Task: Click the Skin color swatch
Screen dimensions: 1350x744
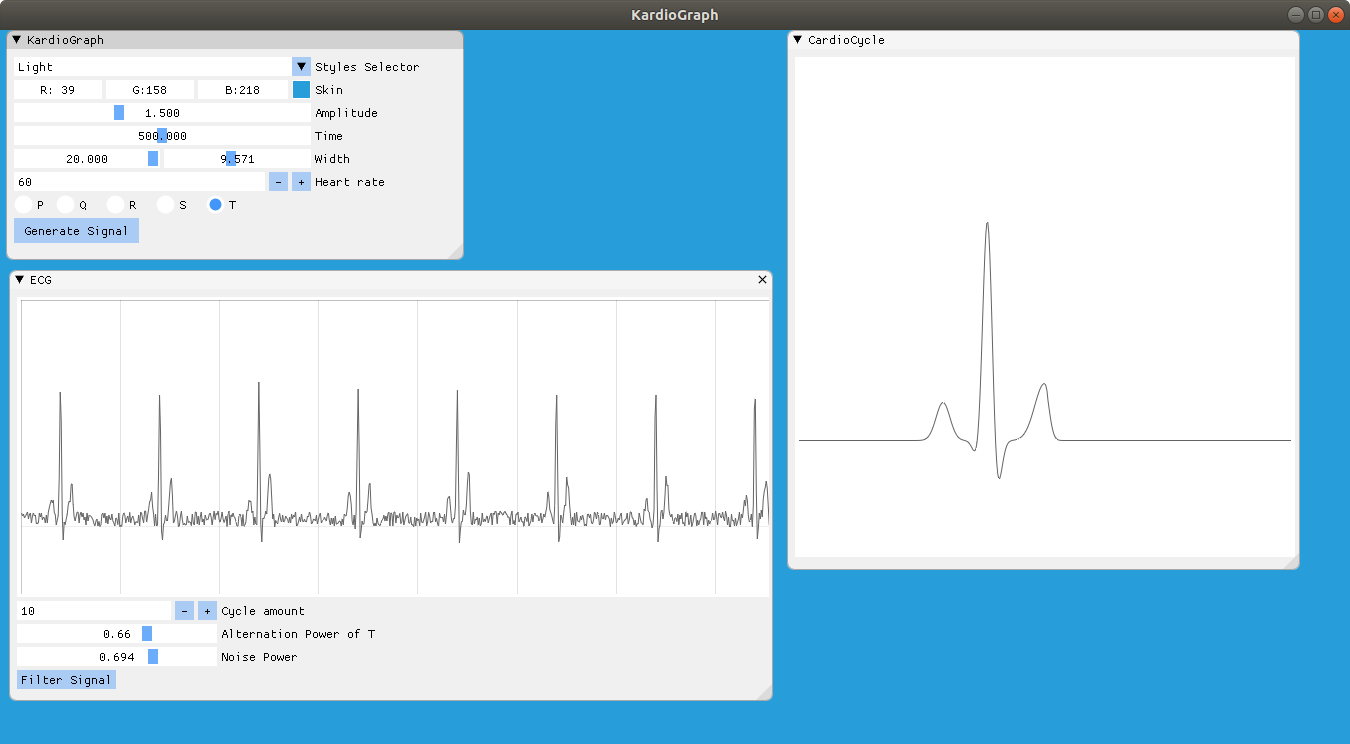Action: [301, 89]
